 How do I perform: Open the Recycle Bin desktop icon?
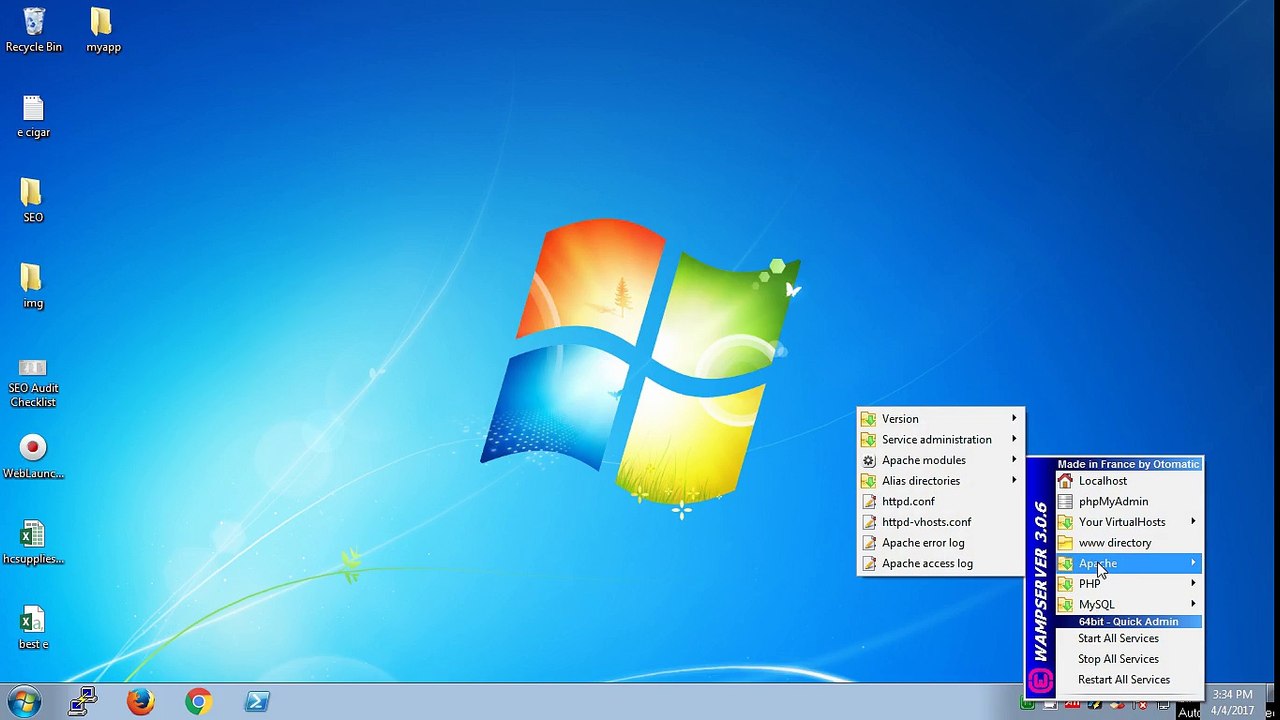tap(34, 30)
